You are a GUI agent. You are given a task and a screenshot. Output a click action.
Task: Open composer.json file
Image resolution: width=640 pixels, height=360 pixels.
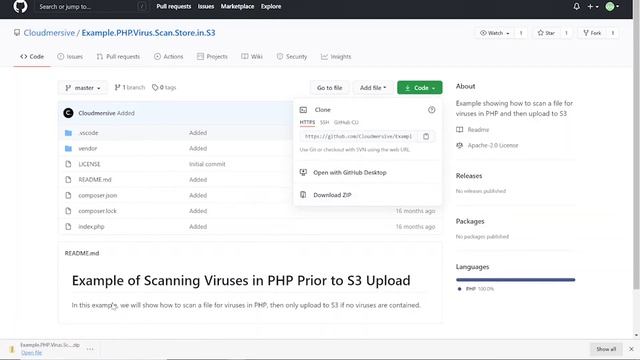tap(98, 196)
